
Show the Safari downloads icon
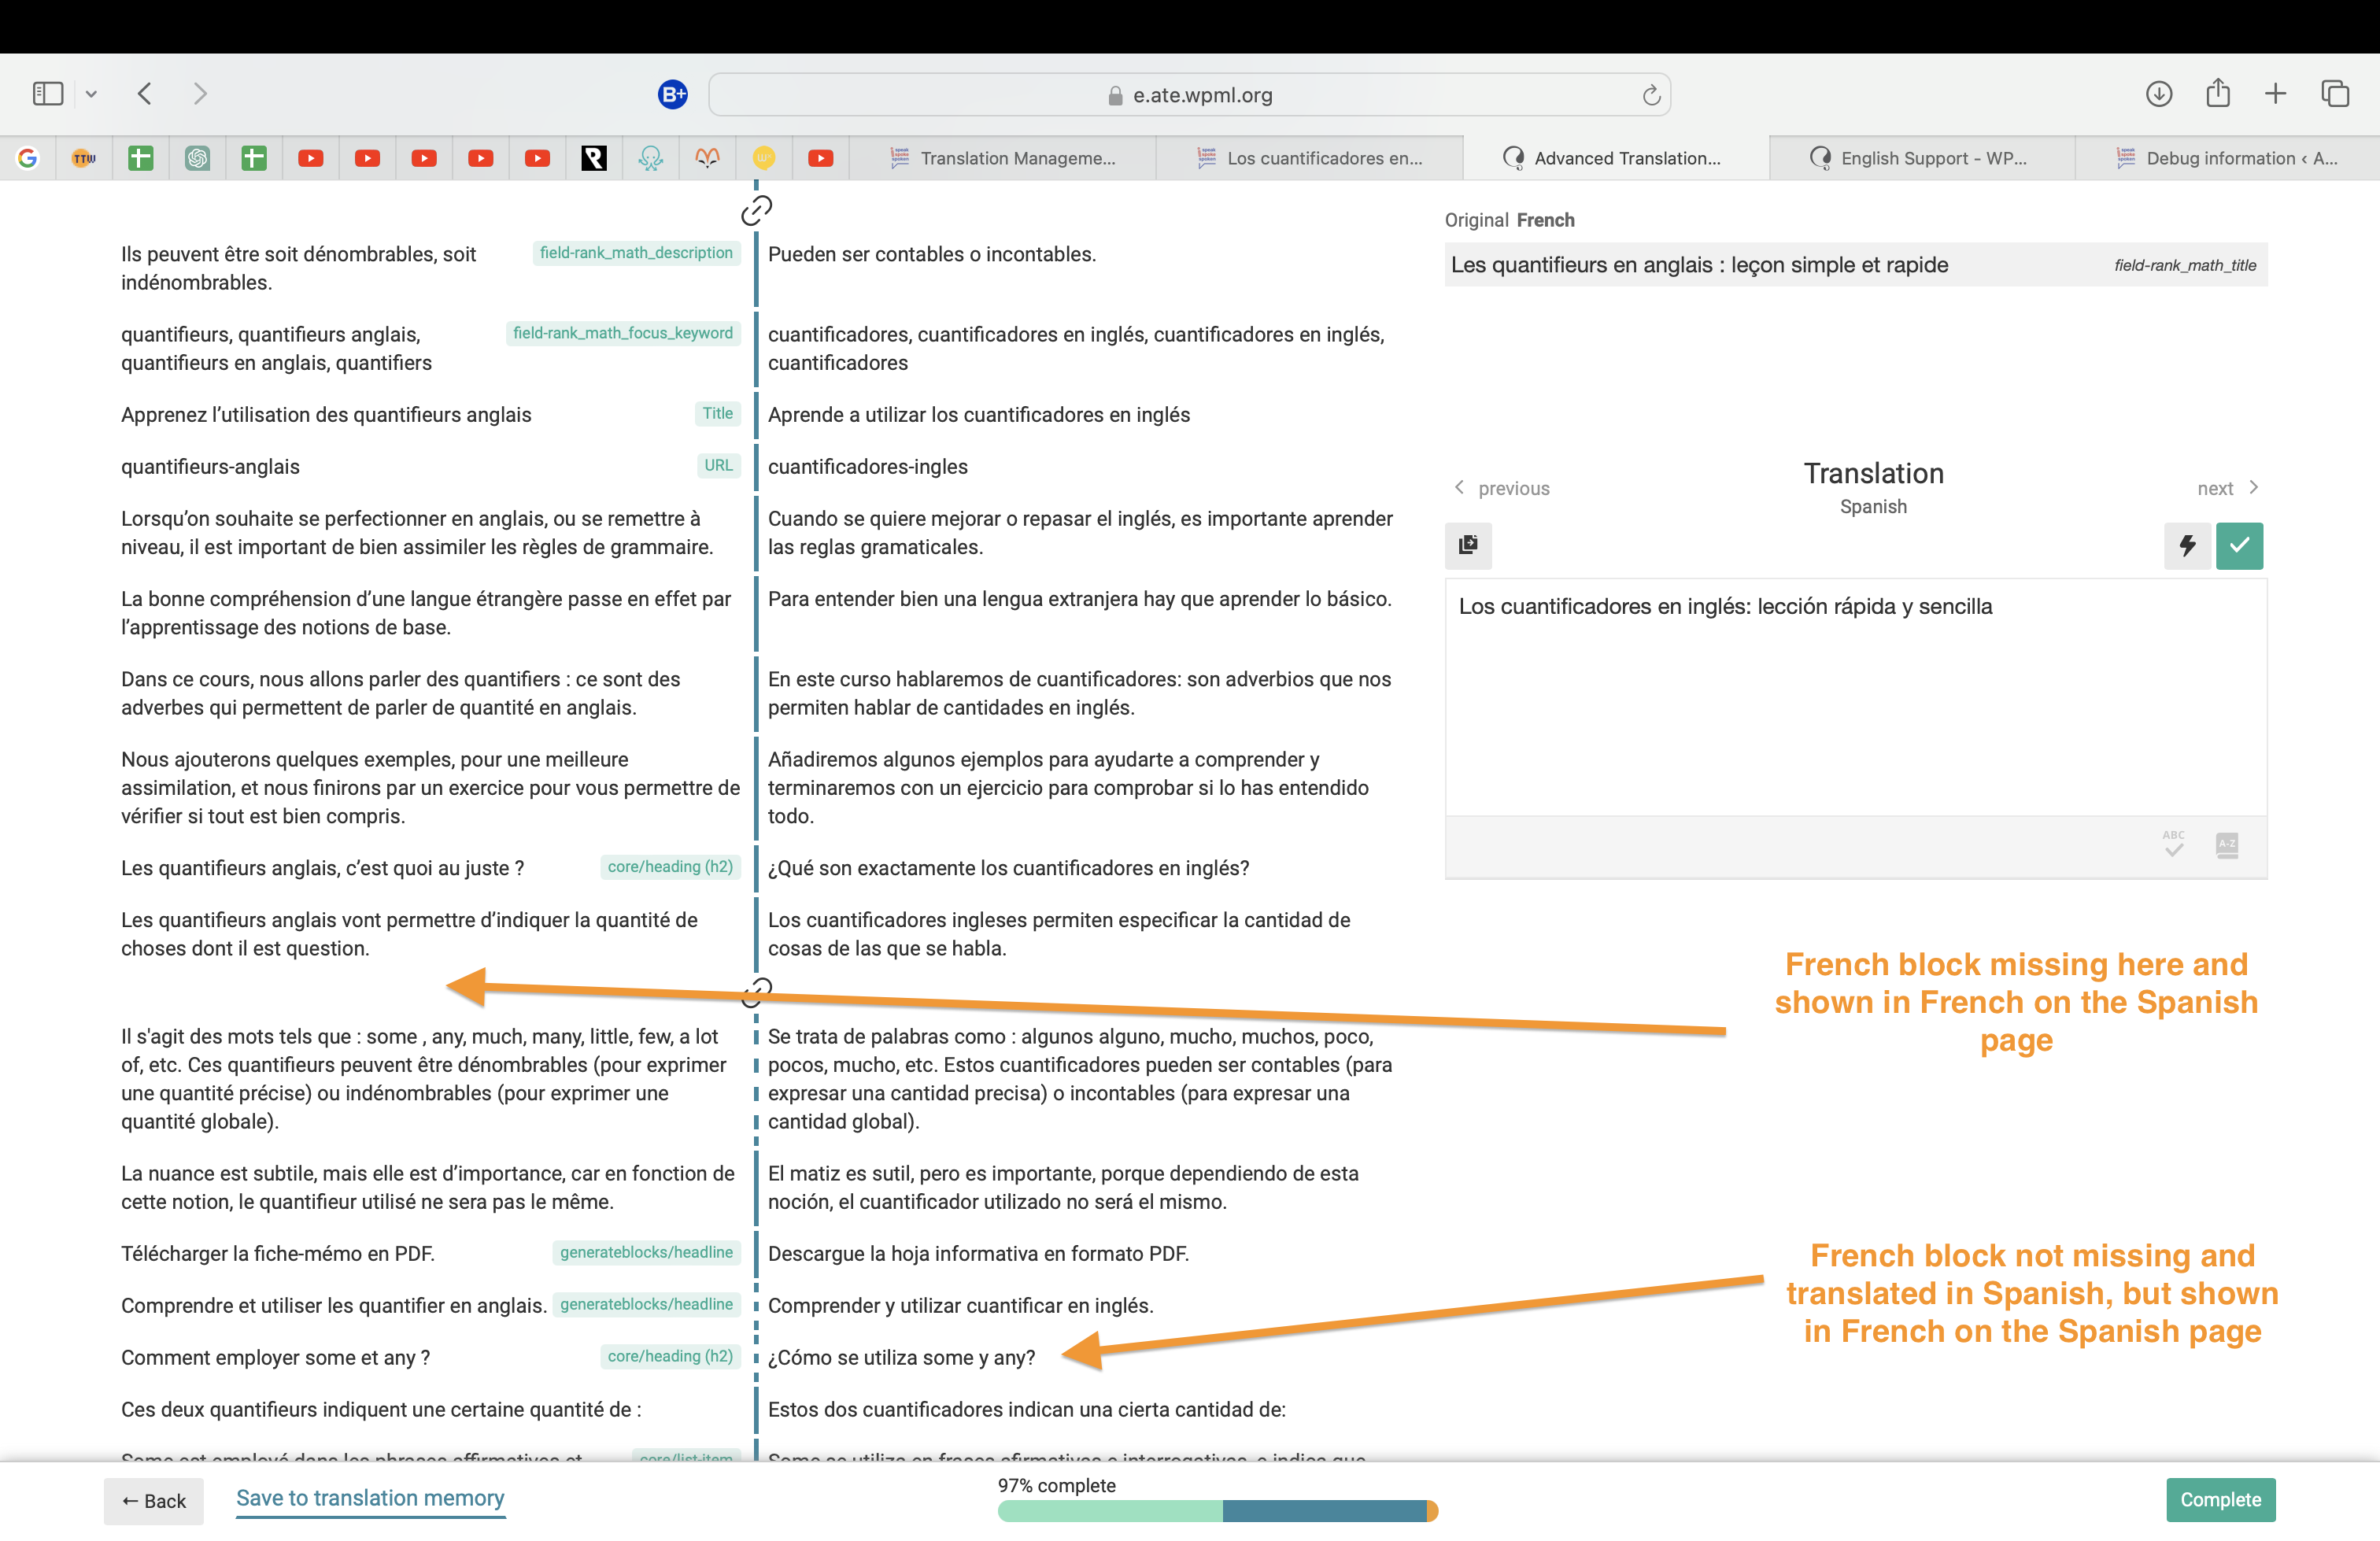point(2159,94)
